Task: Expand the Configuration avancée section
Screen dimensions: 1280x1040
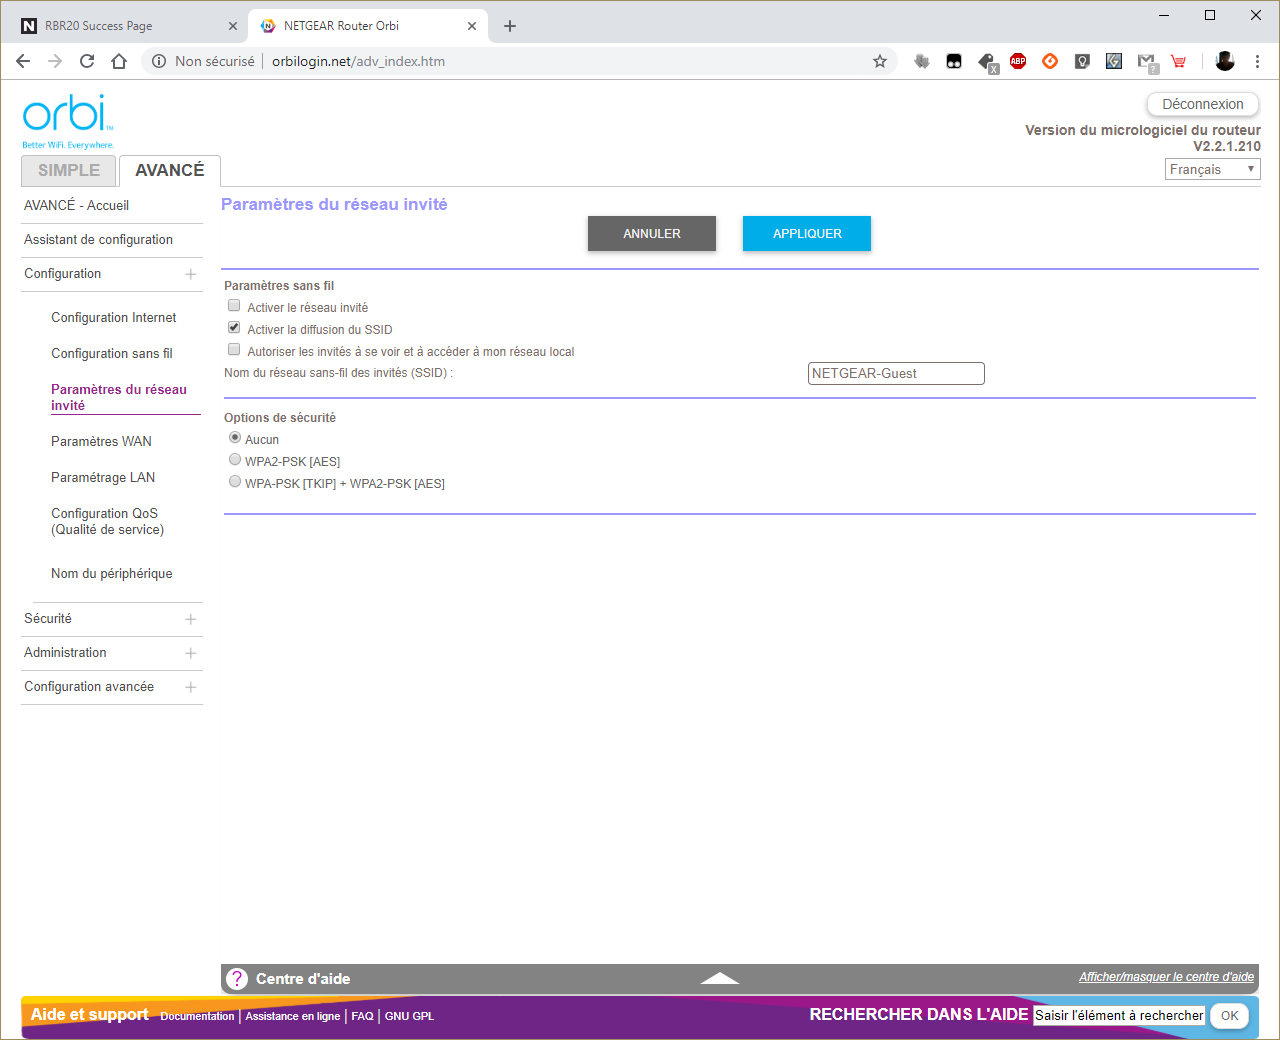Action: tap(190, 687)
